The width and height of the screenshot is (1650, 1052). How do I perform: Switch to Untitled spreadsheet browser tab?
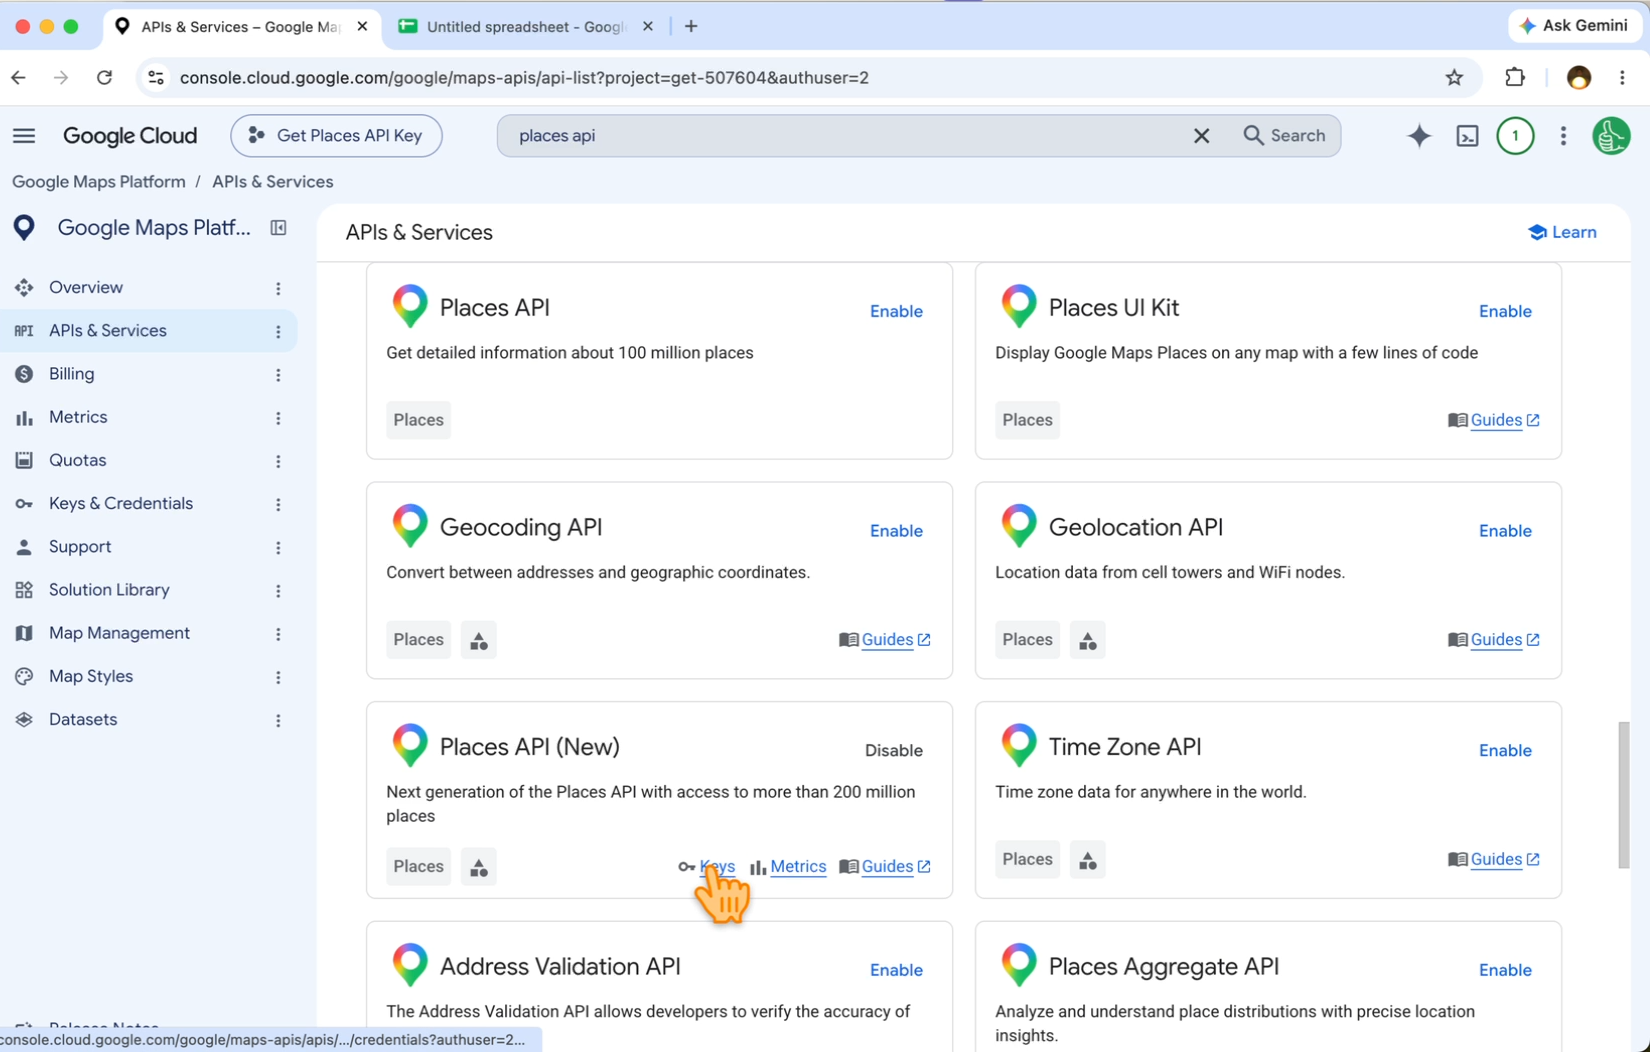pos(525,27)
